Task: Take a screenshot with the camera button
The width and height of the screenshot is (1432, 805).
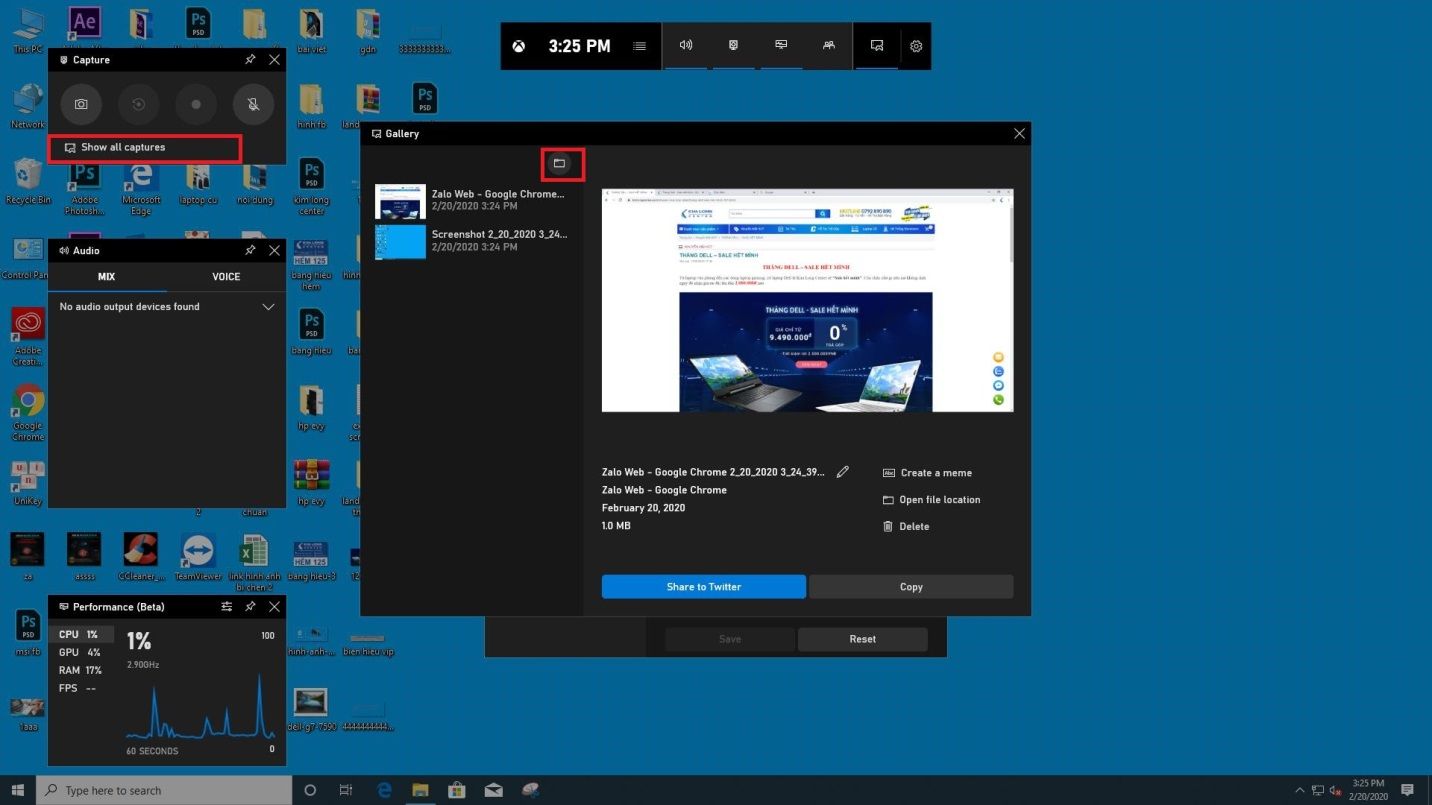Action: pos(81,104)
